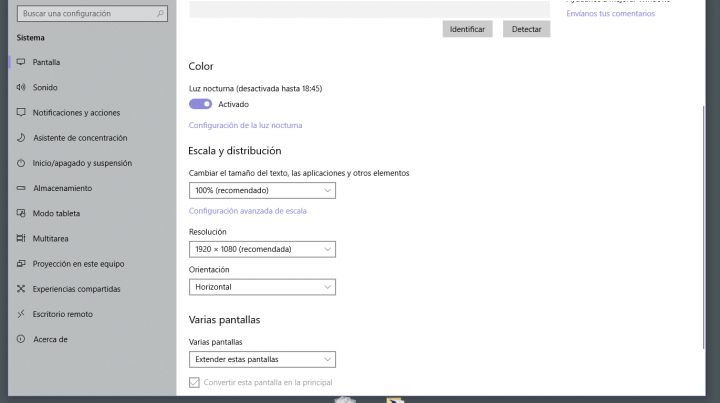Click the Varias pantallas section heading

(x=224, y=320)
